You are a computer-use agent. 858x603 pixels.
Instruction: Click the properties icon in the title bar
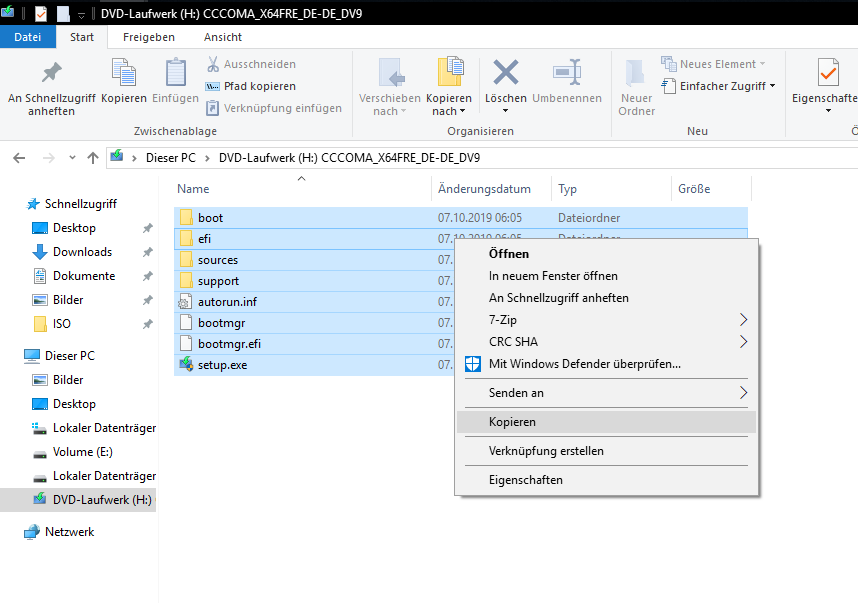41,14
